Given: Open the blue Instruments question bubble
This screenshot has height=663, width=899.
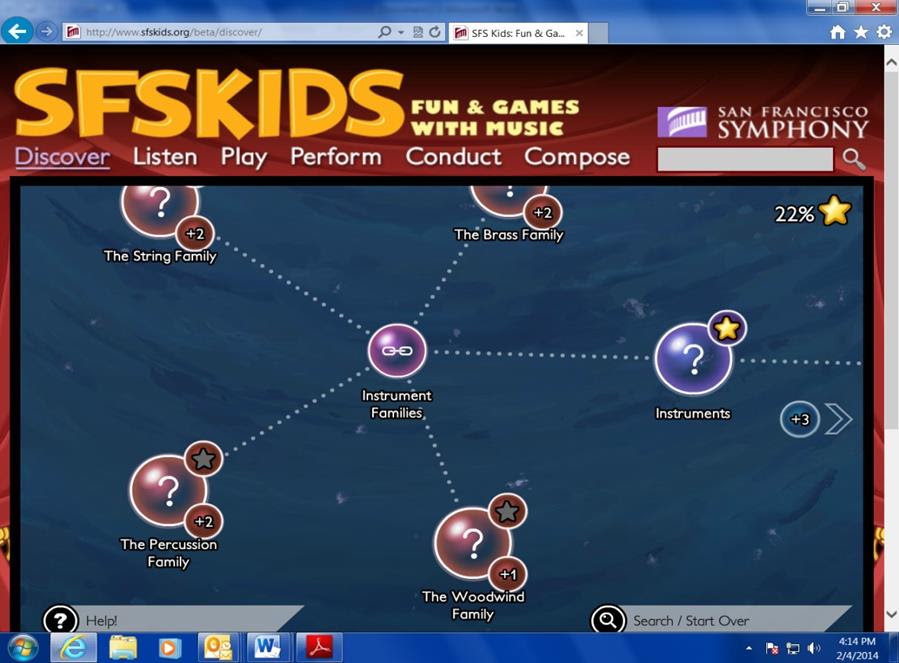Looking at the screenshot, I should [693, 359].
